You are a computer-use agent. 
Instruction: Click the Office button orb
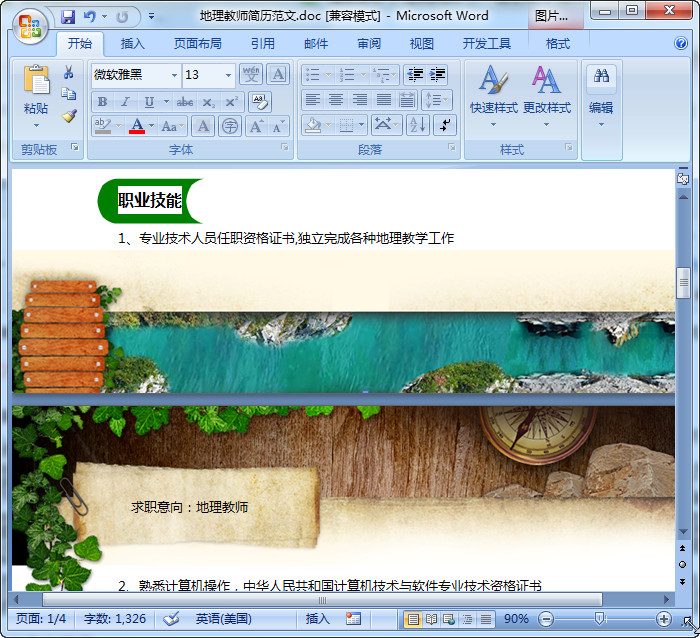coord(30,26)
